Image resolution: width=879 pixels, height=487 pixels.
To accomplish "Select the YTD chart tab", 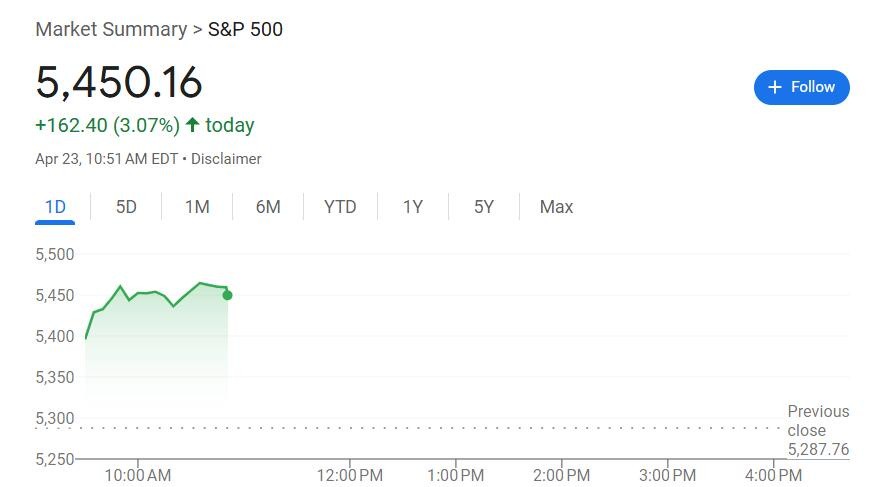I will click(340, 207).
